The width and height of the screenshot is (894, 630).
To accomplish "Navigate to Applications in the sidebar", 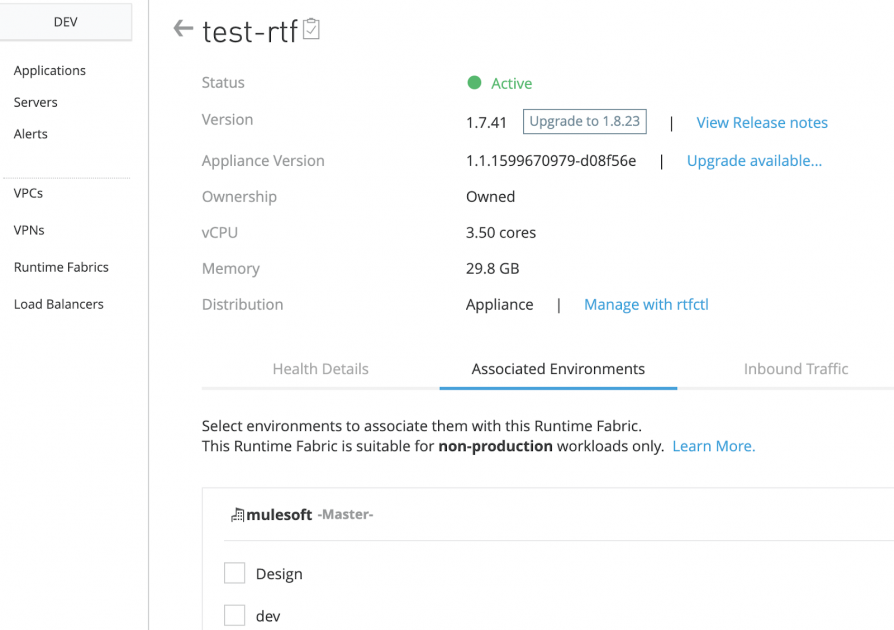I will pos(49,70).
